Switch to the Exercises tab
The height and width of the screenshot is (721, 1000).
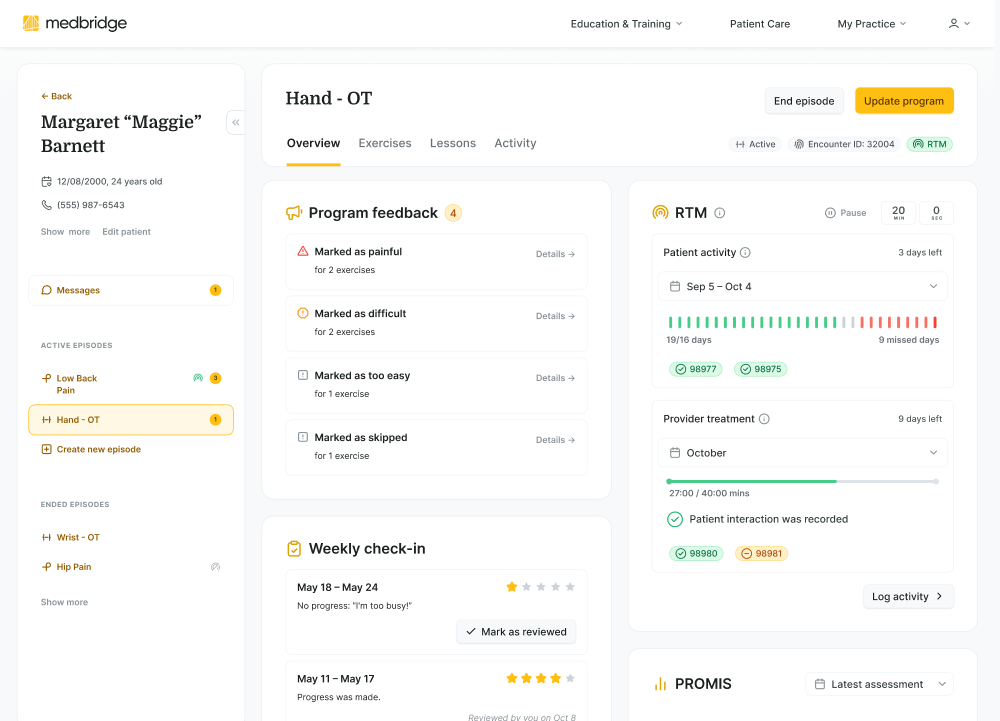pyautogui.click(x=384, y=143)
